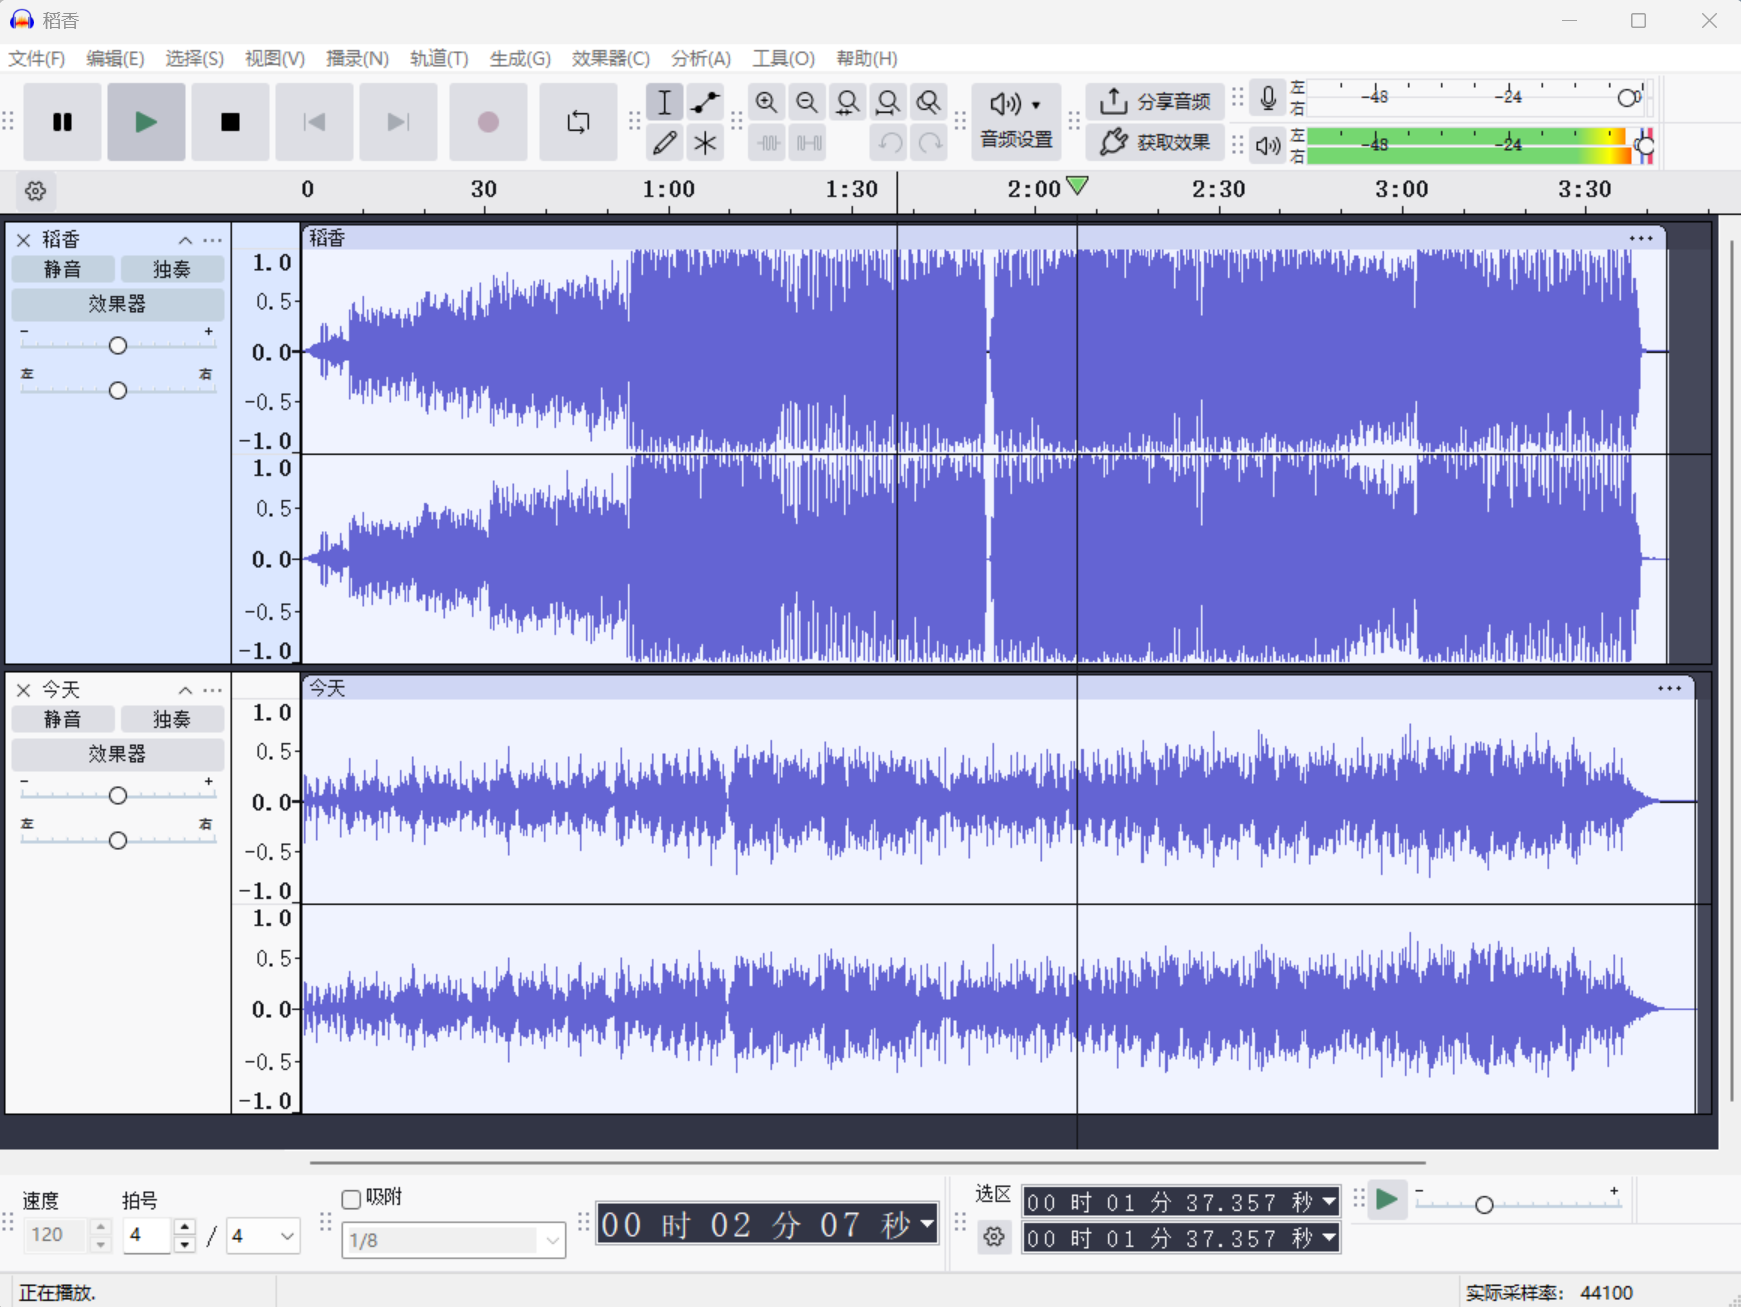
Task: Open Effect (效果器) menu in menu bar
Action: [610, 58]
